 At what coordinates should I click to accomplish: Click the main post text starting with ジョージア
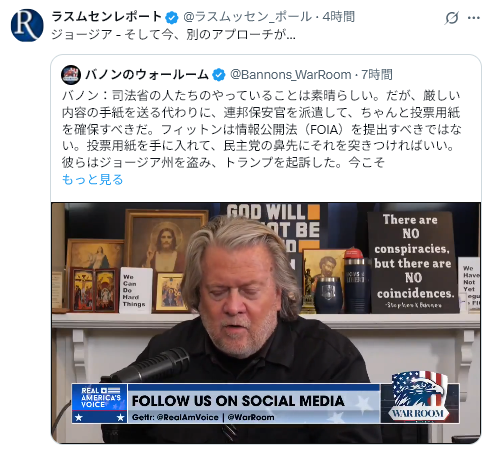[x=173, y=35]
